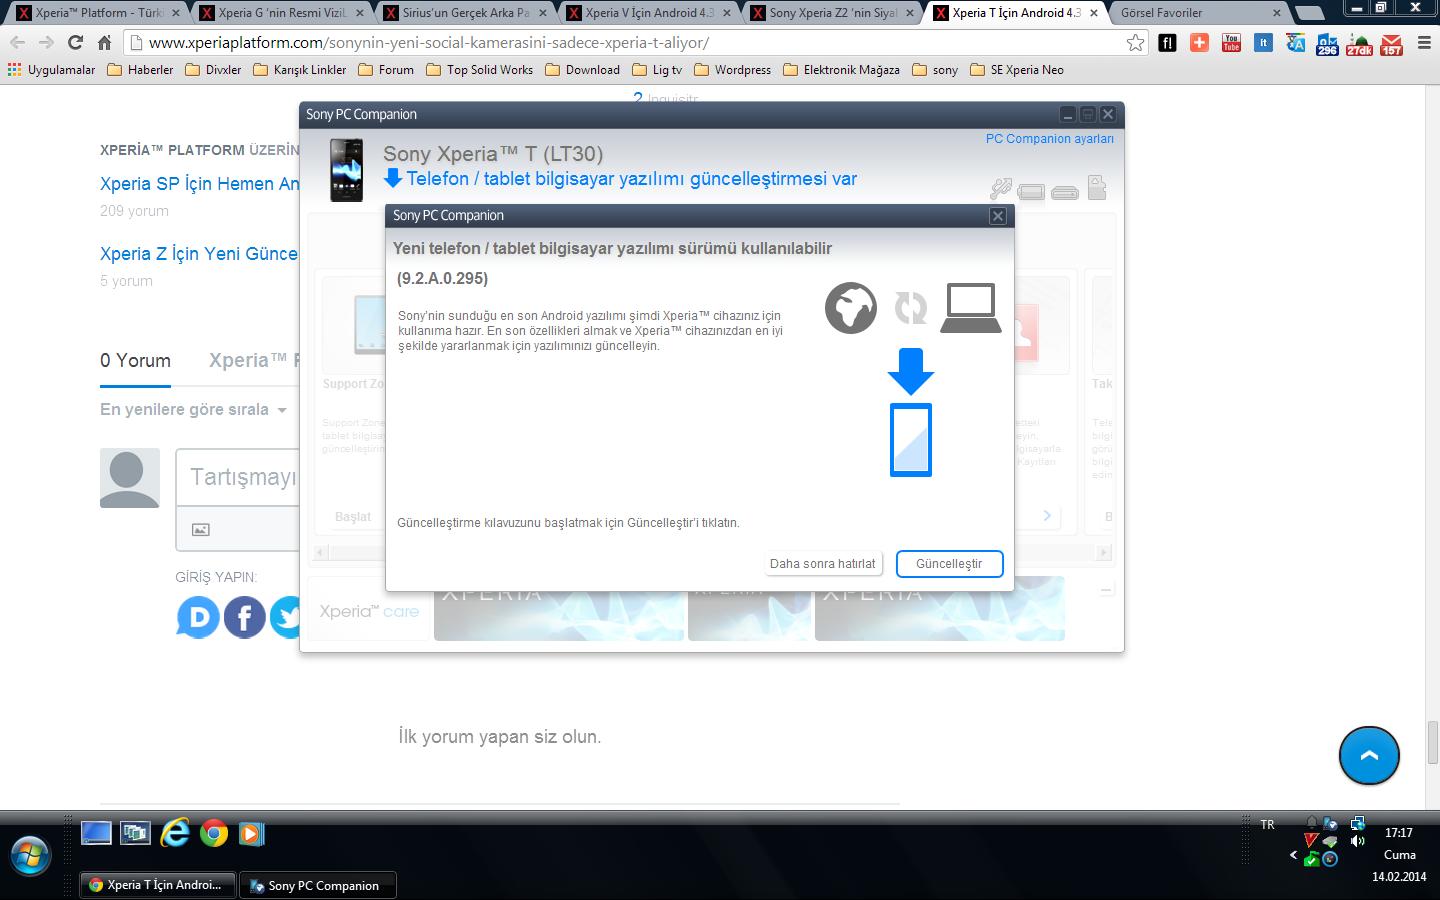Open Divxler bookmark folder

pos(213,70)
